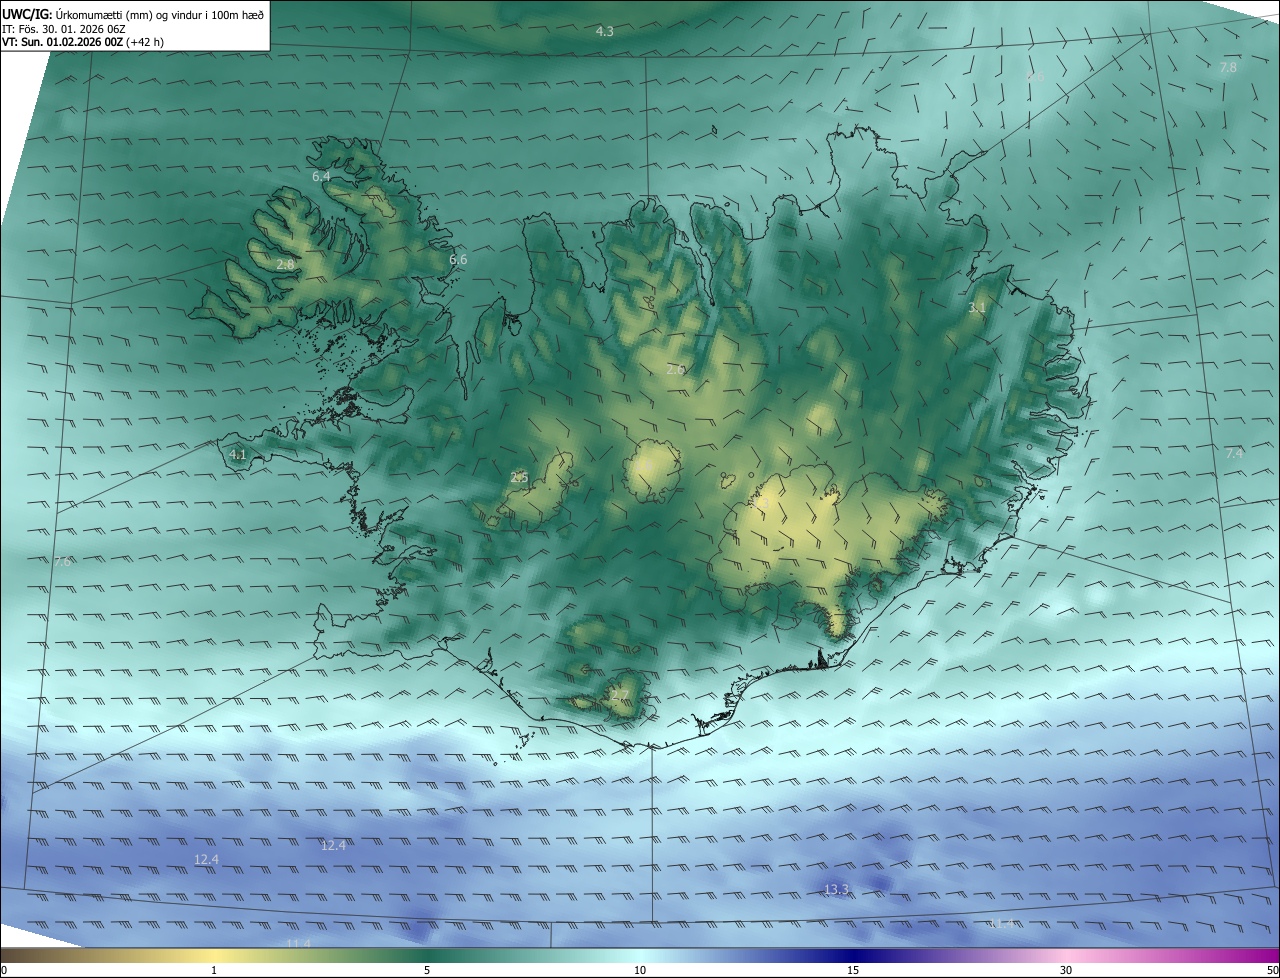Click the 7.4 value label
The image size is (1280, 978).
point(1234,453)
